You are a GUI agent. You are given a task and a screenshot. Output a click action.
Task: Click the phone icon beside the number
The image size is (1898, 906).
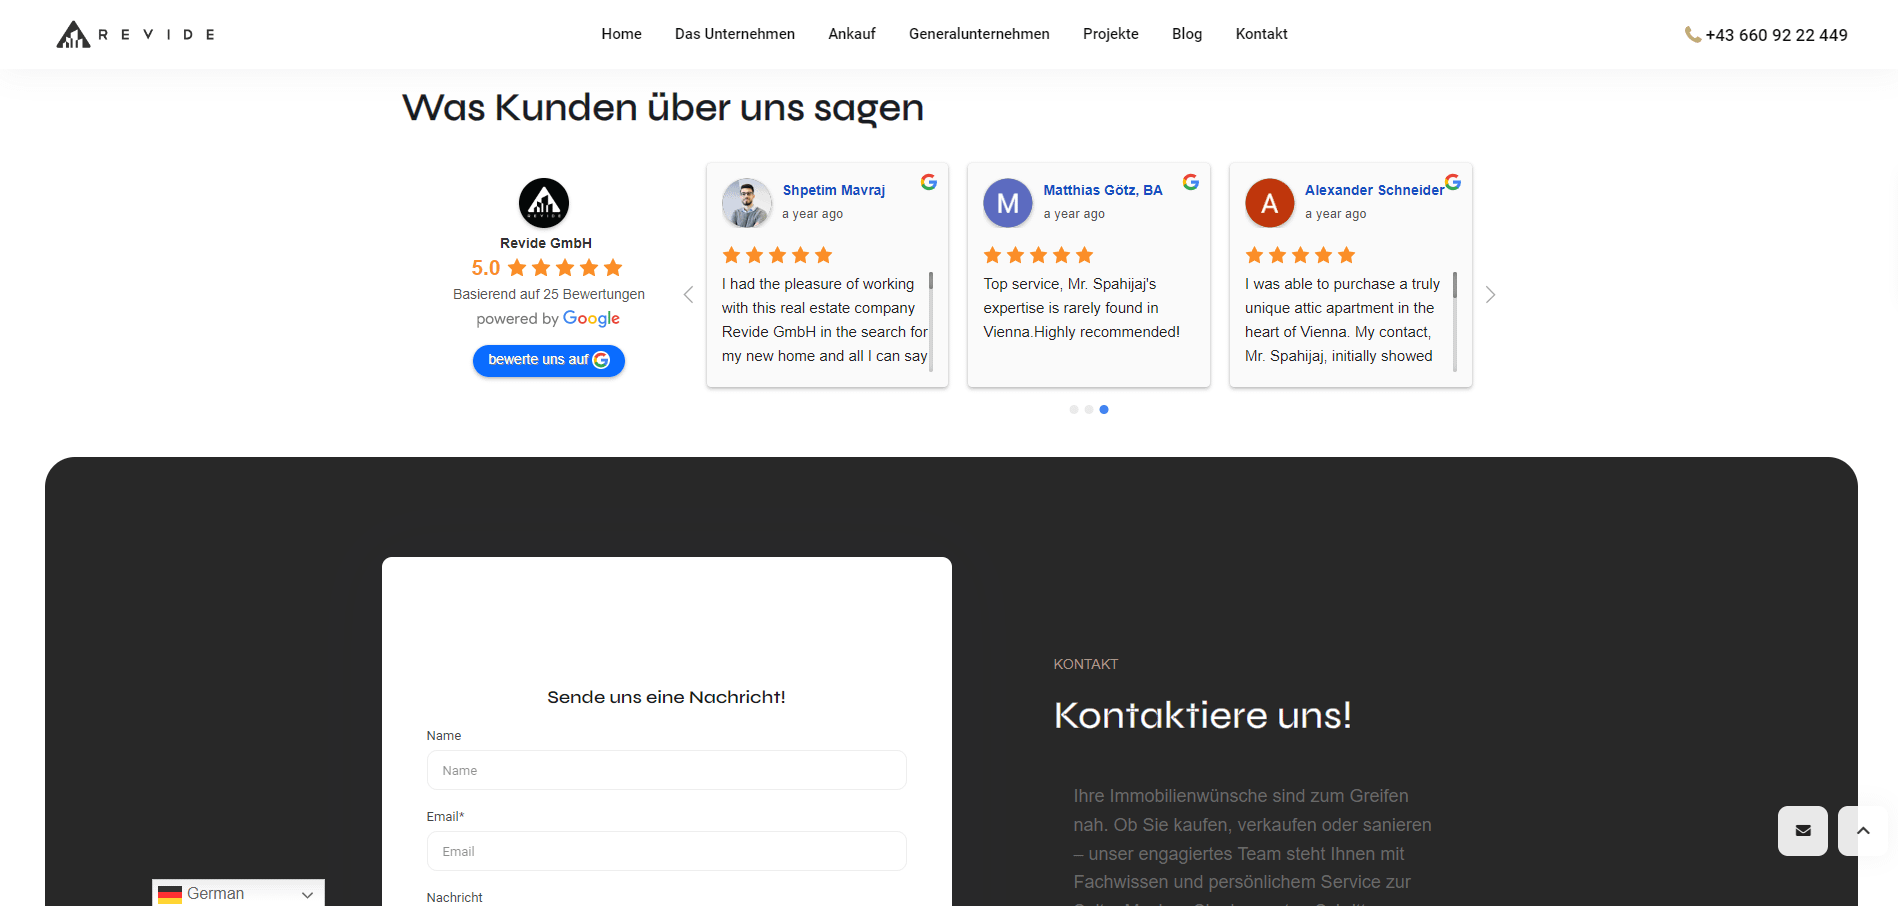1692,35
